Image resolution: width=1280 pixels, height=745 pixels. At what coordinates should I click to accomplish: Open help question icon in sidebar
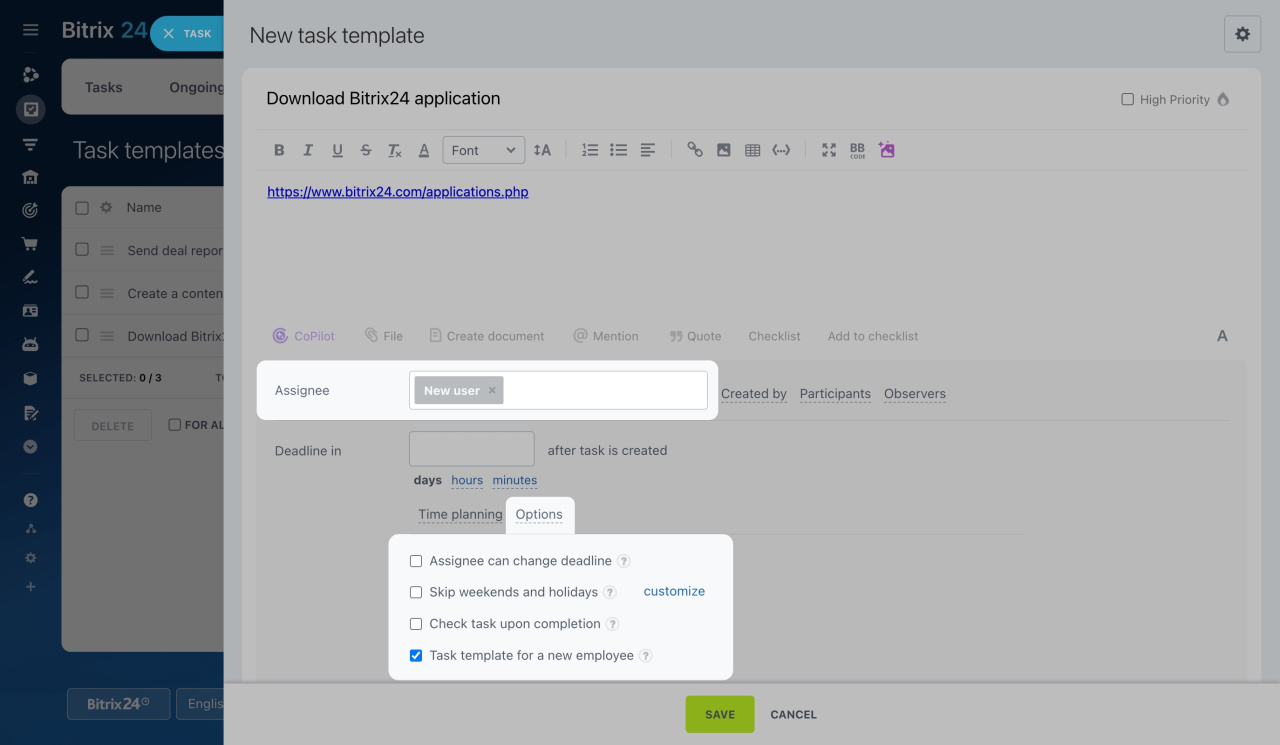tap(31, 500)
